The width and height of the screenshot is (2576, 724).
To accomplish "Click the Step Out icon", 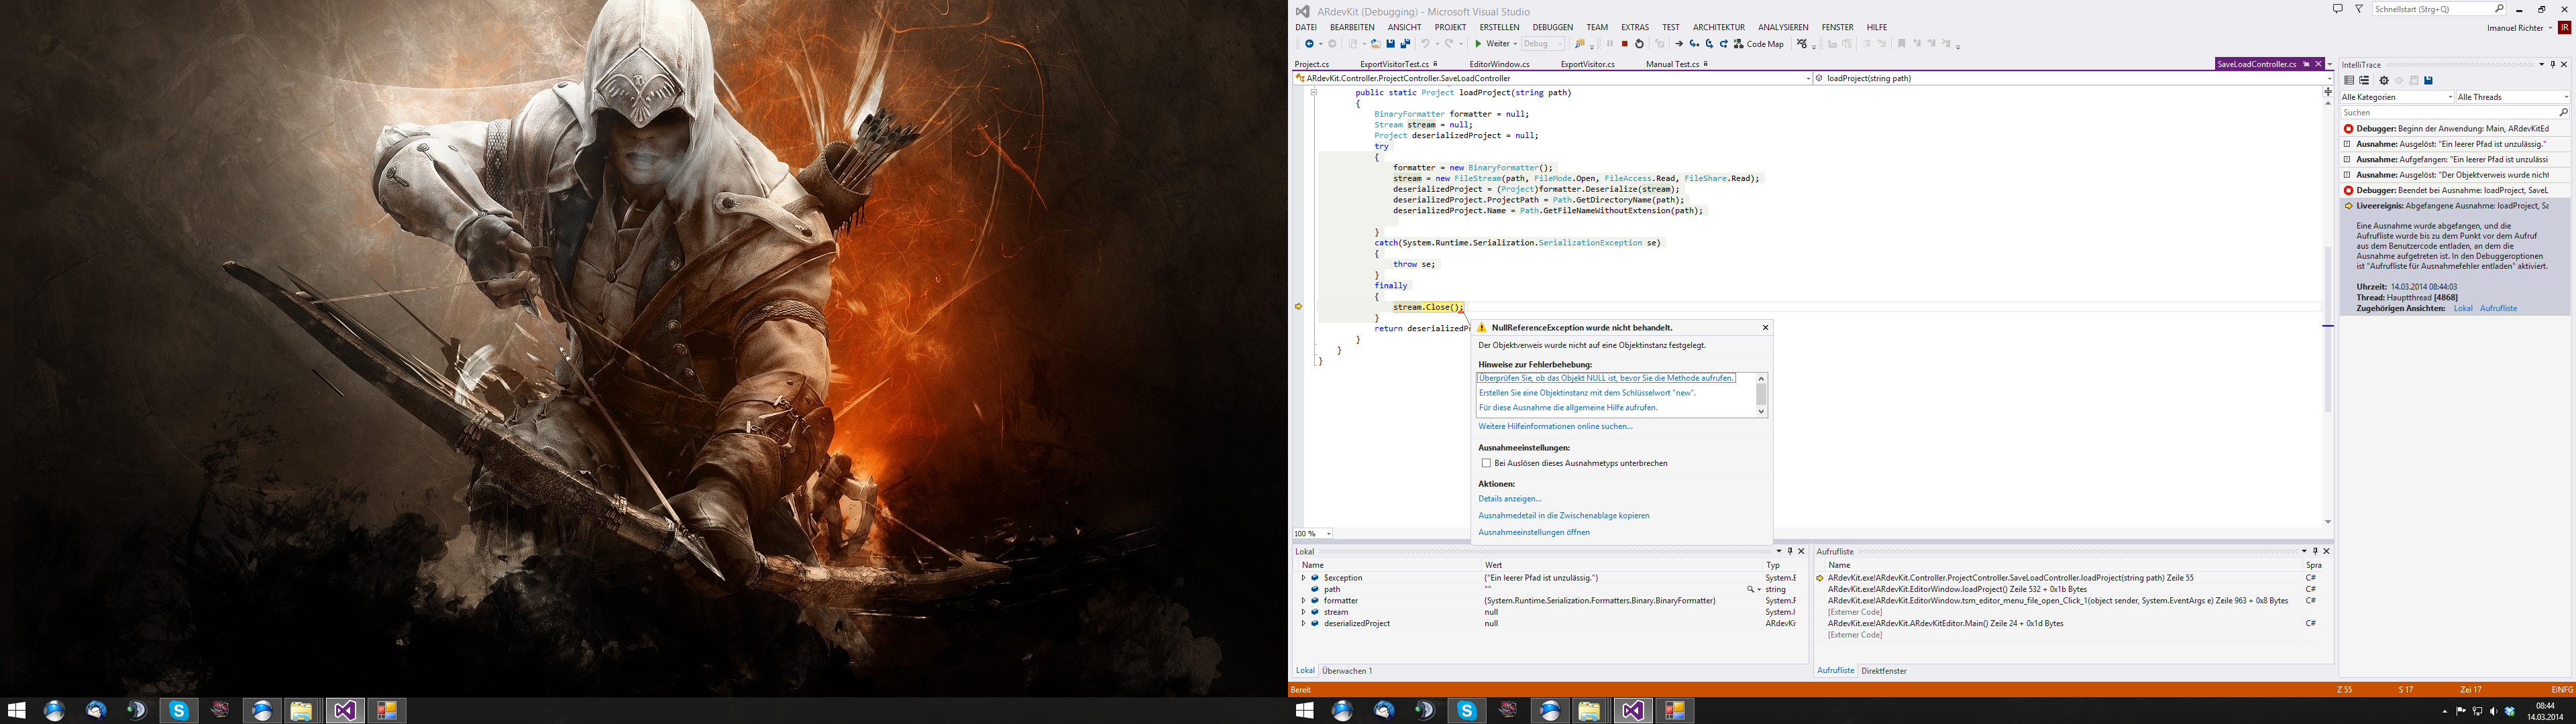I will click(1724, 44).
